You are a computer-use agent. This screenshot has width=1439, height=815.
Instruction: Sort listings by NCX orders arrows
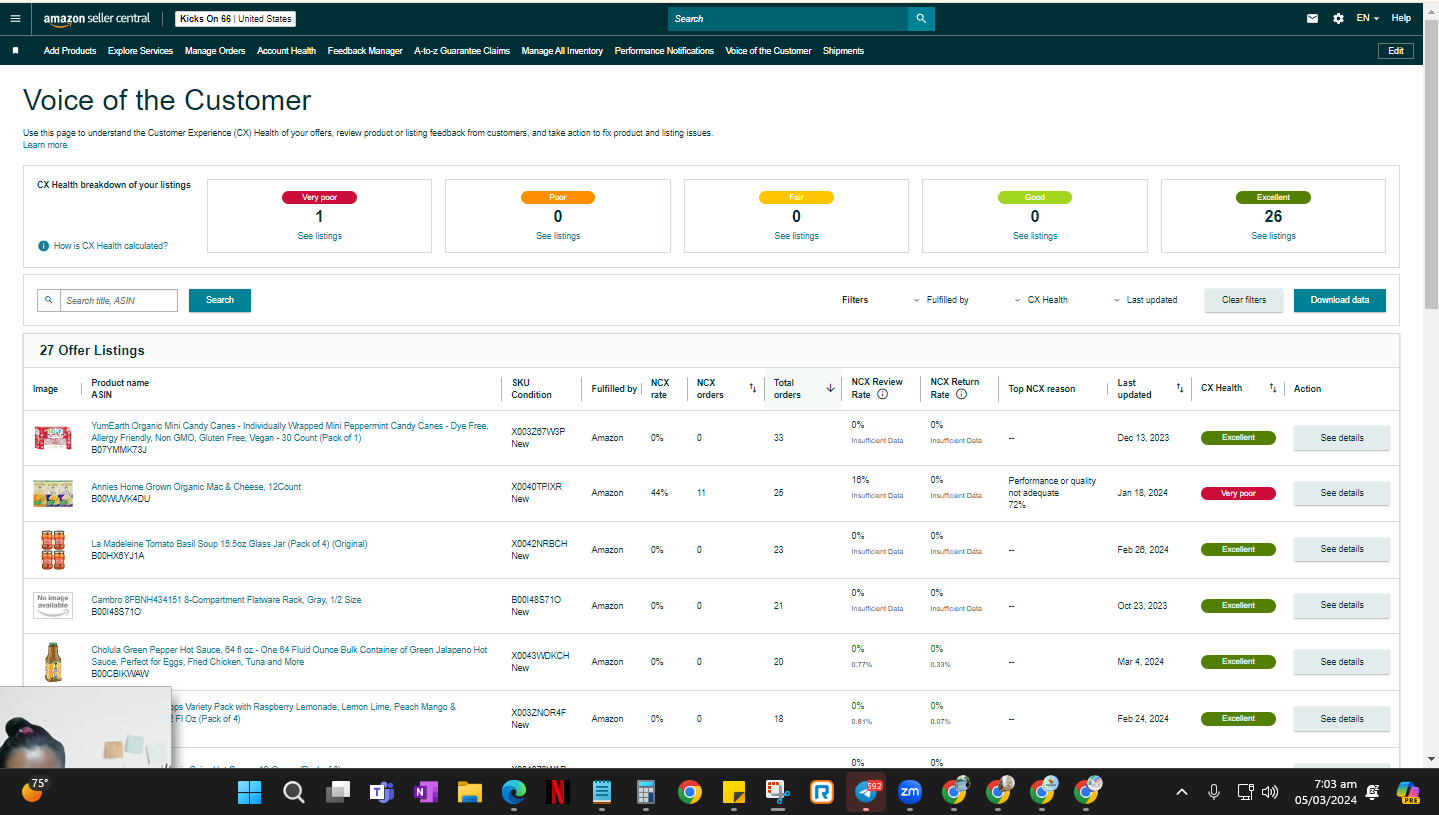click(752, 388)
